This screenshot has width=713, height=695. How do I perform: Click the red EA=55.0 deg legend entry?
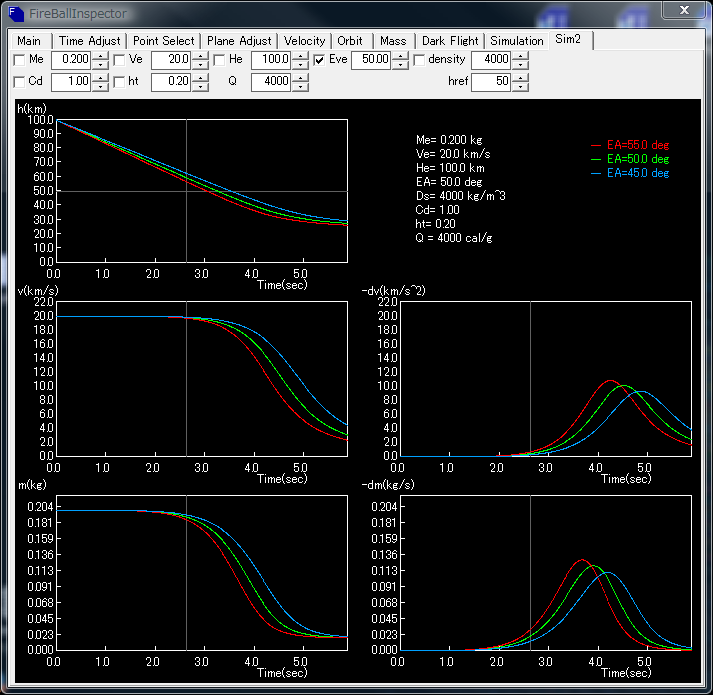pos(637,144)
